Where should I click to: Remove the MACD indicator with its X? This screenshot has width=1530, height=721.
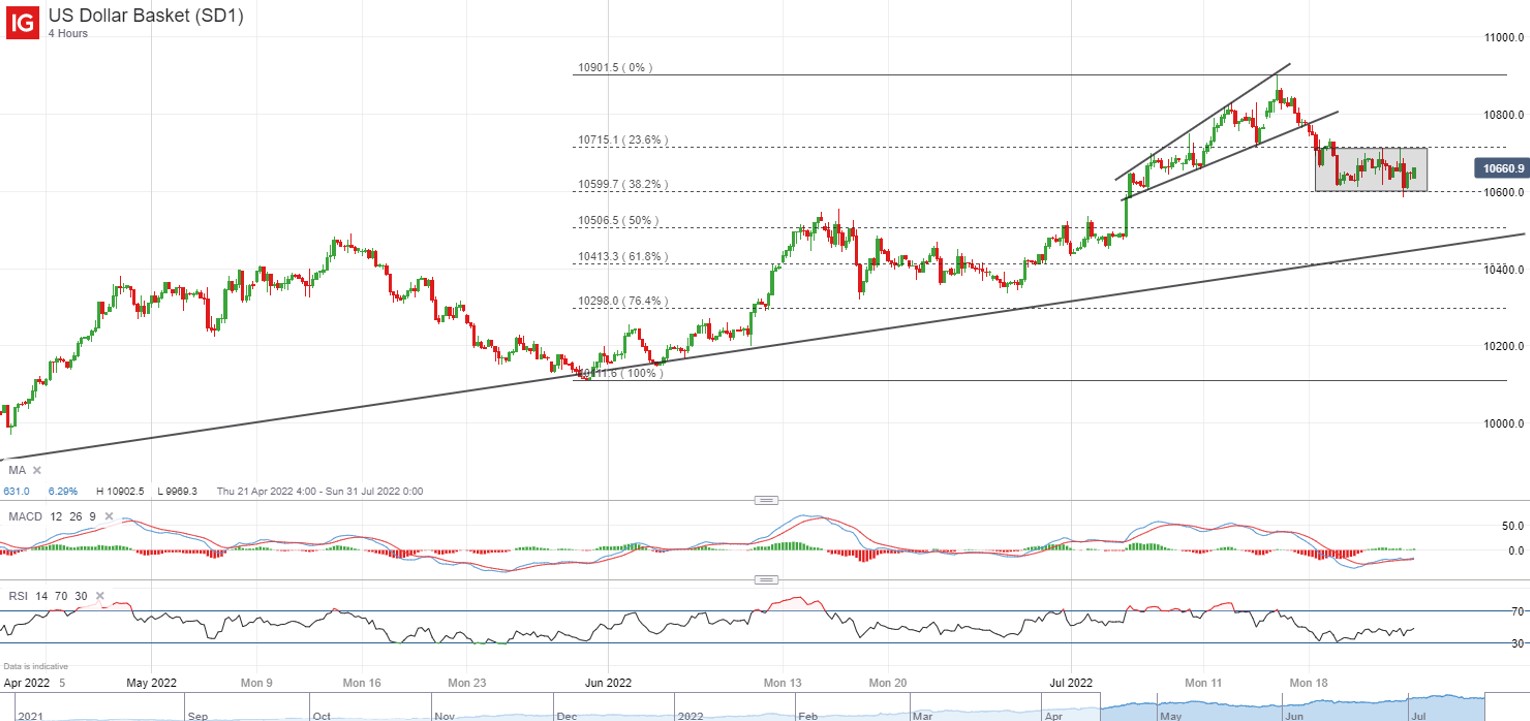110,516
